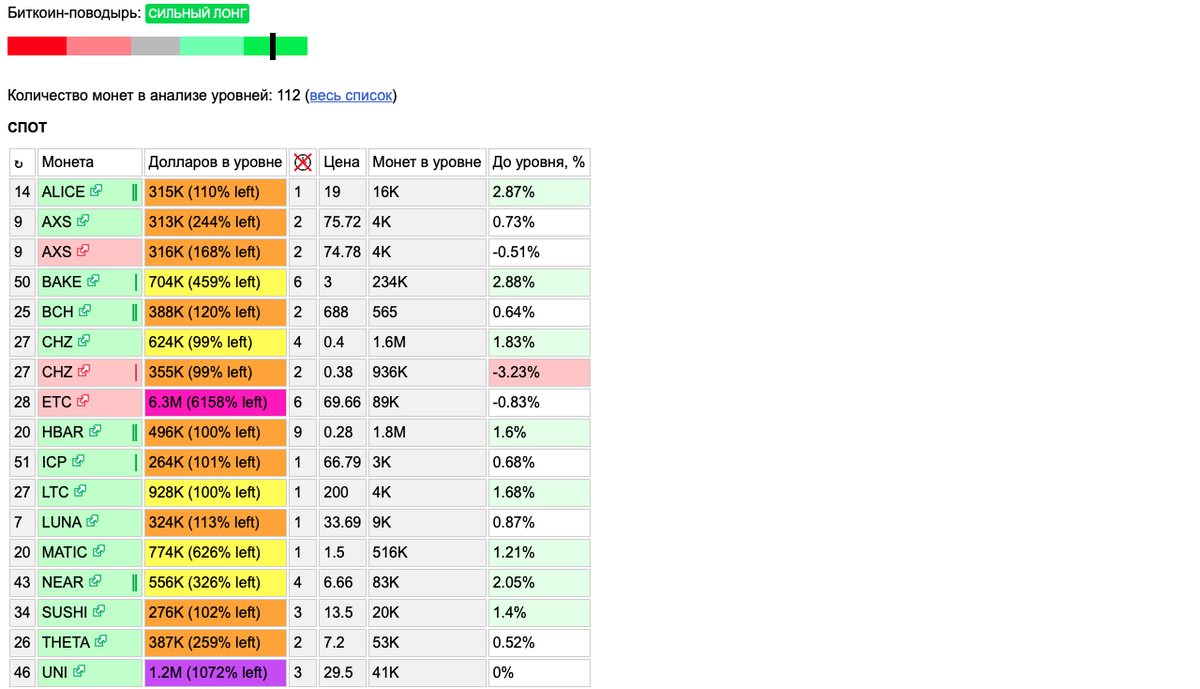This screenshot has width=1200, height=689.
Task: Click the '556K (326% left)' NEAR cell
Action: coord(215,582)
